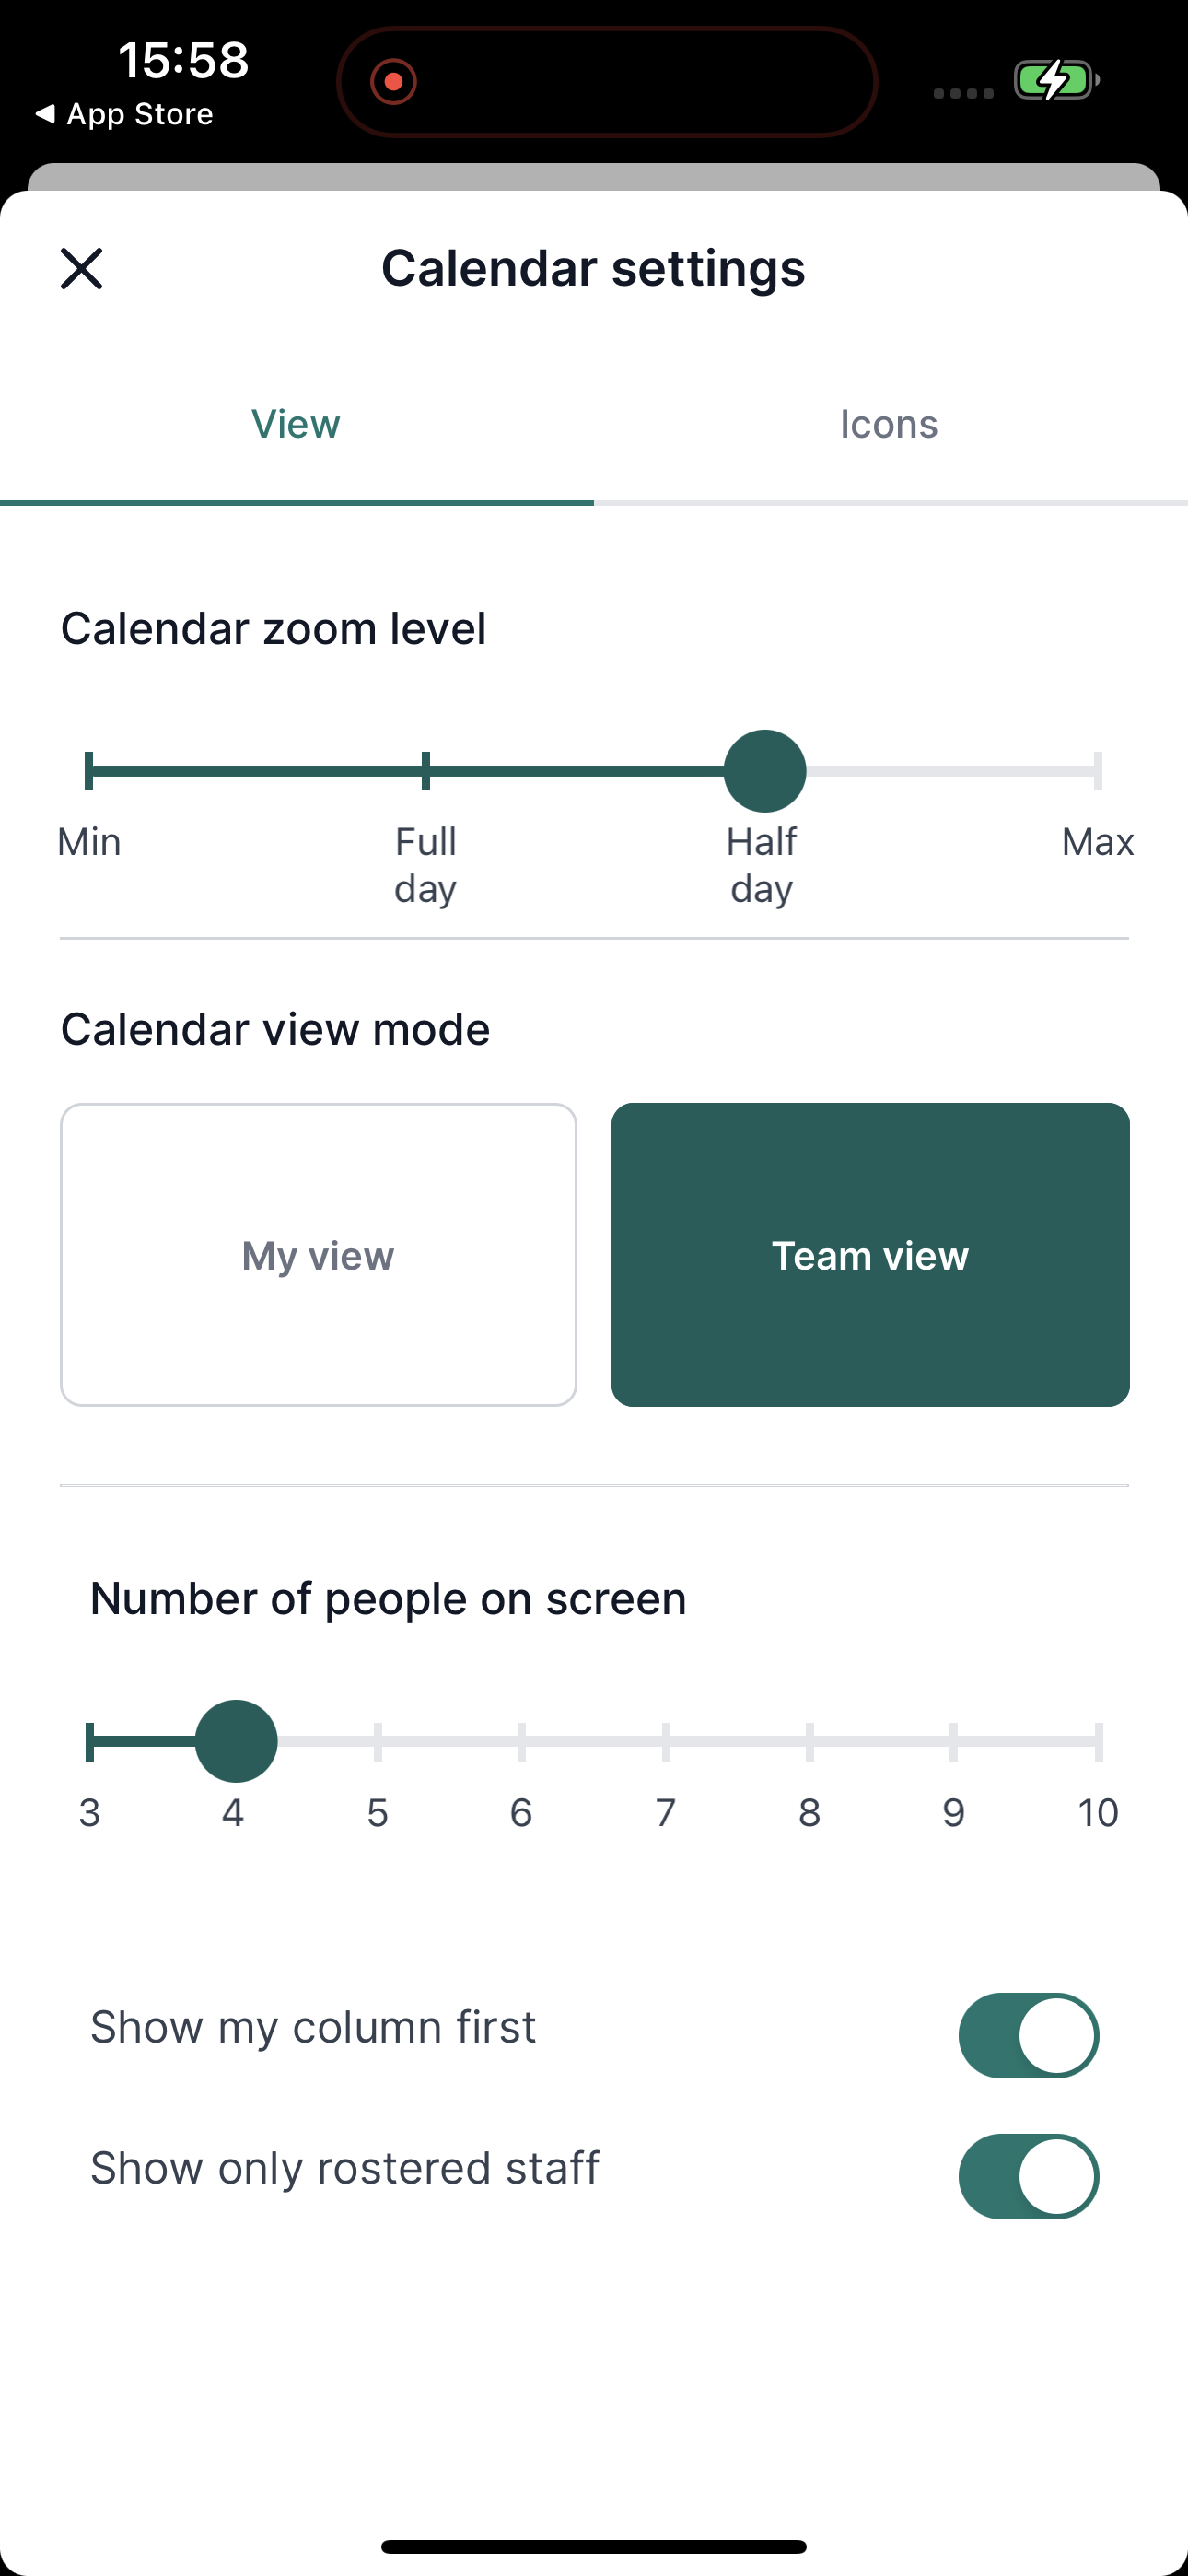Choose My view calendar mode
1188x2576 pixels.
click(318, 1255)
